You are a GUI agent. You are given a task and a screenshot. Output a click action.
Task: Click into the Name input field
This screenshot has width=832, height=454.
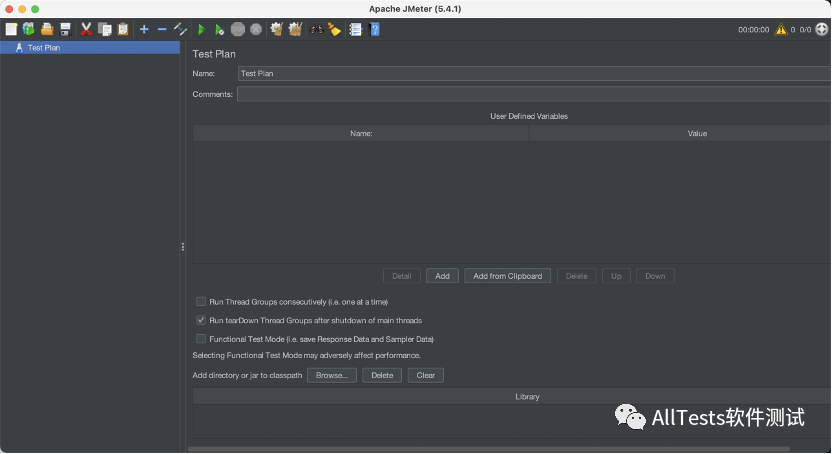[x=534, y=74]
